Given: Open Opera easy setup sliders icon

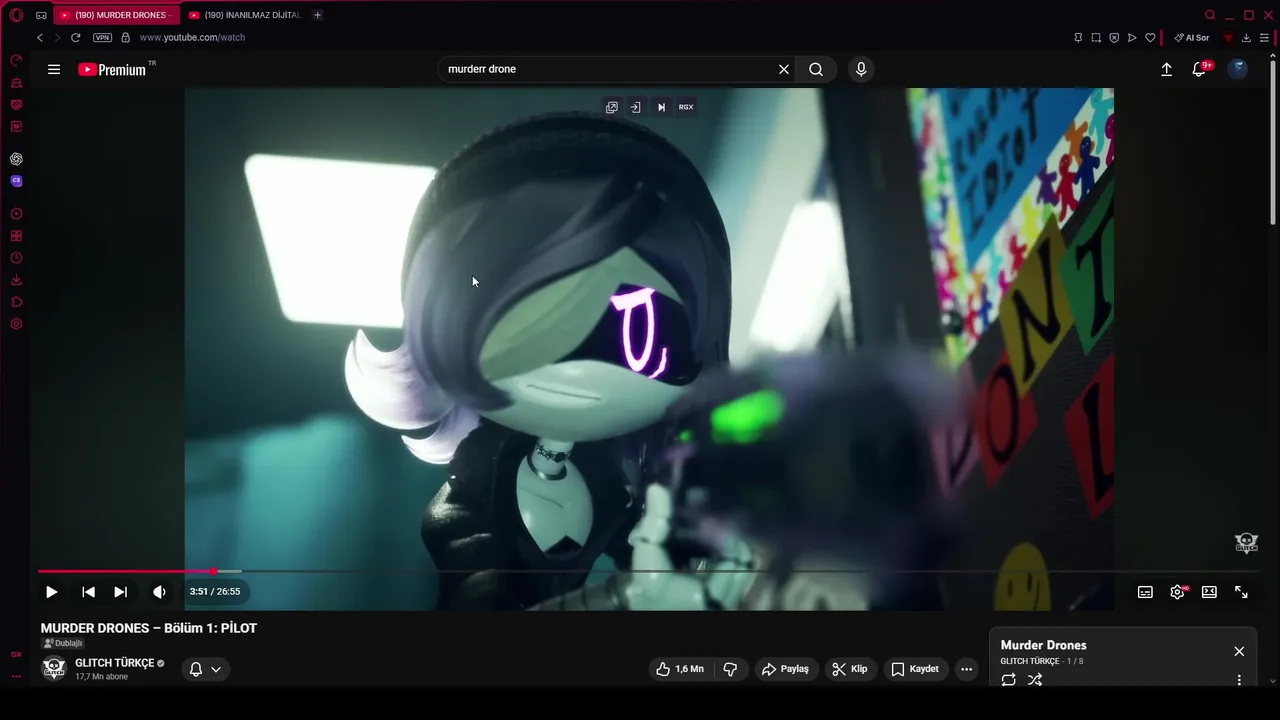Looking at the screenshot, I should (1264, 37).
